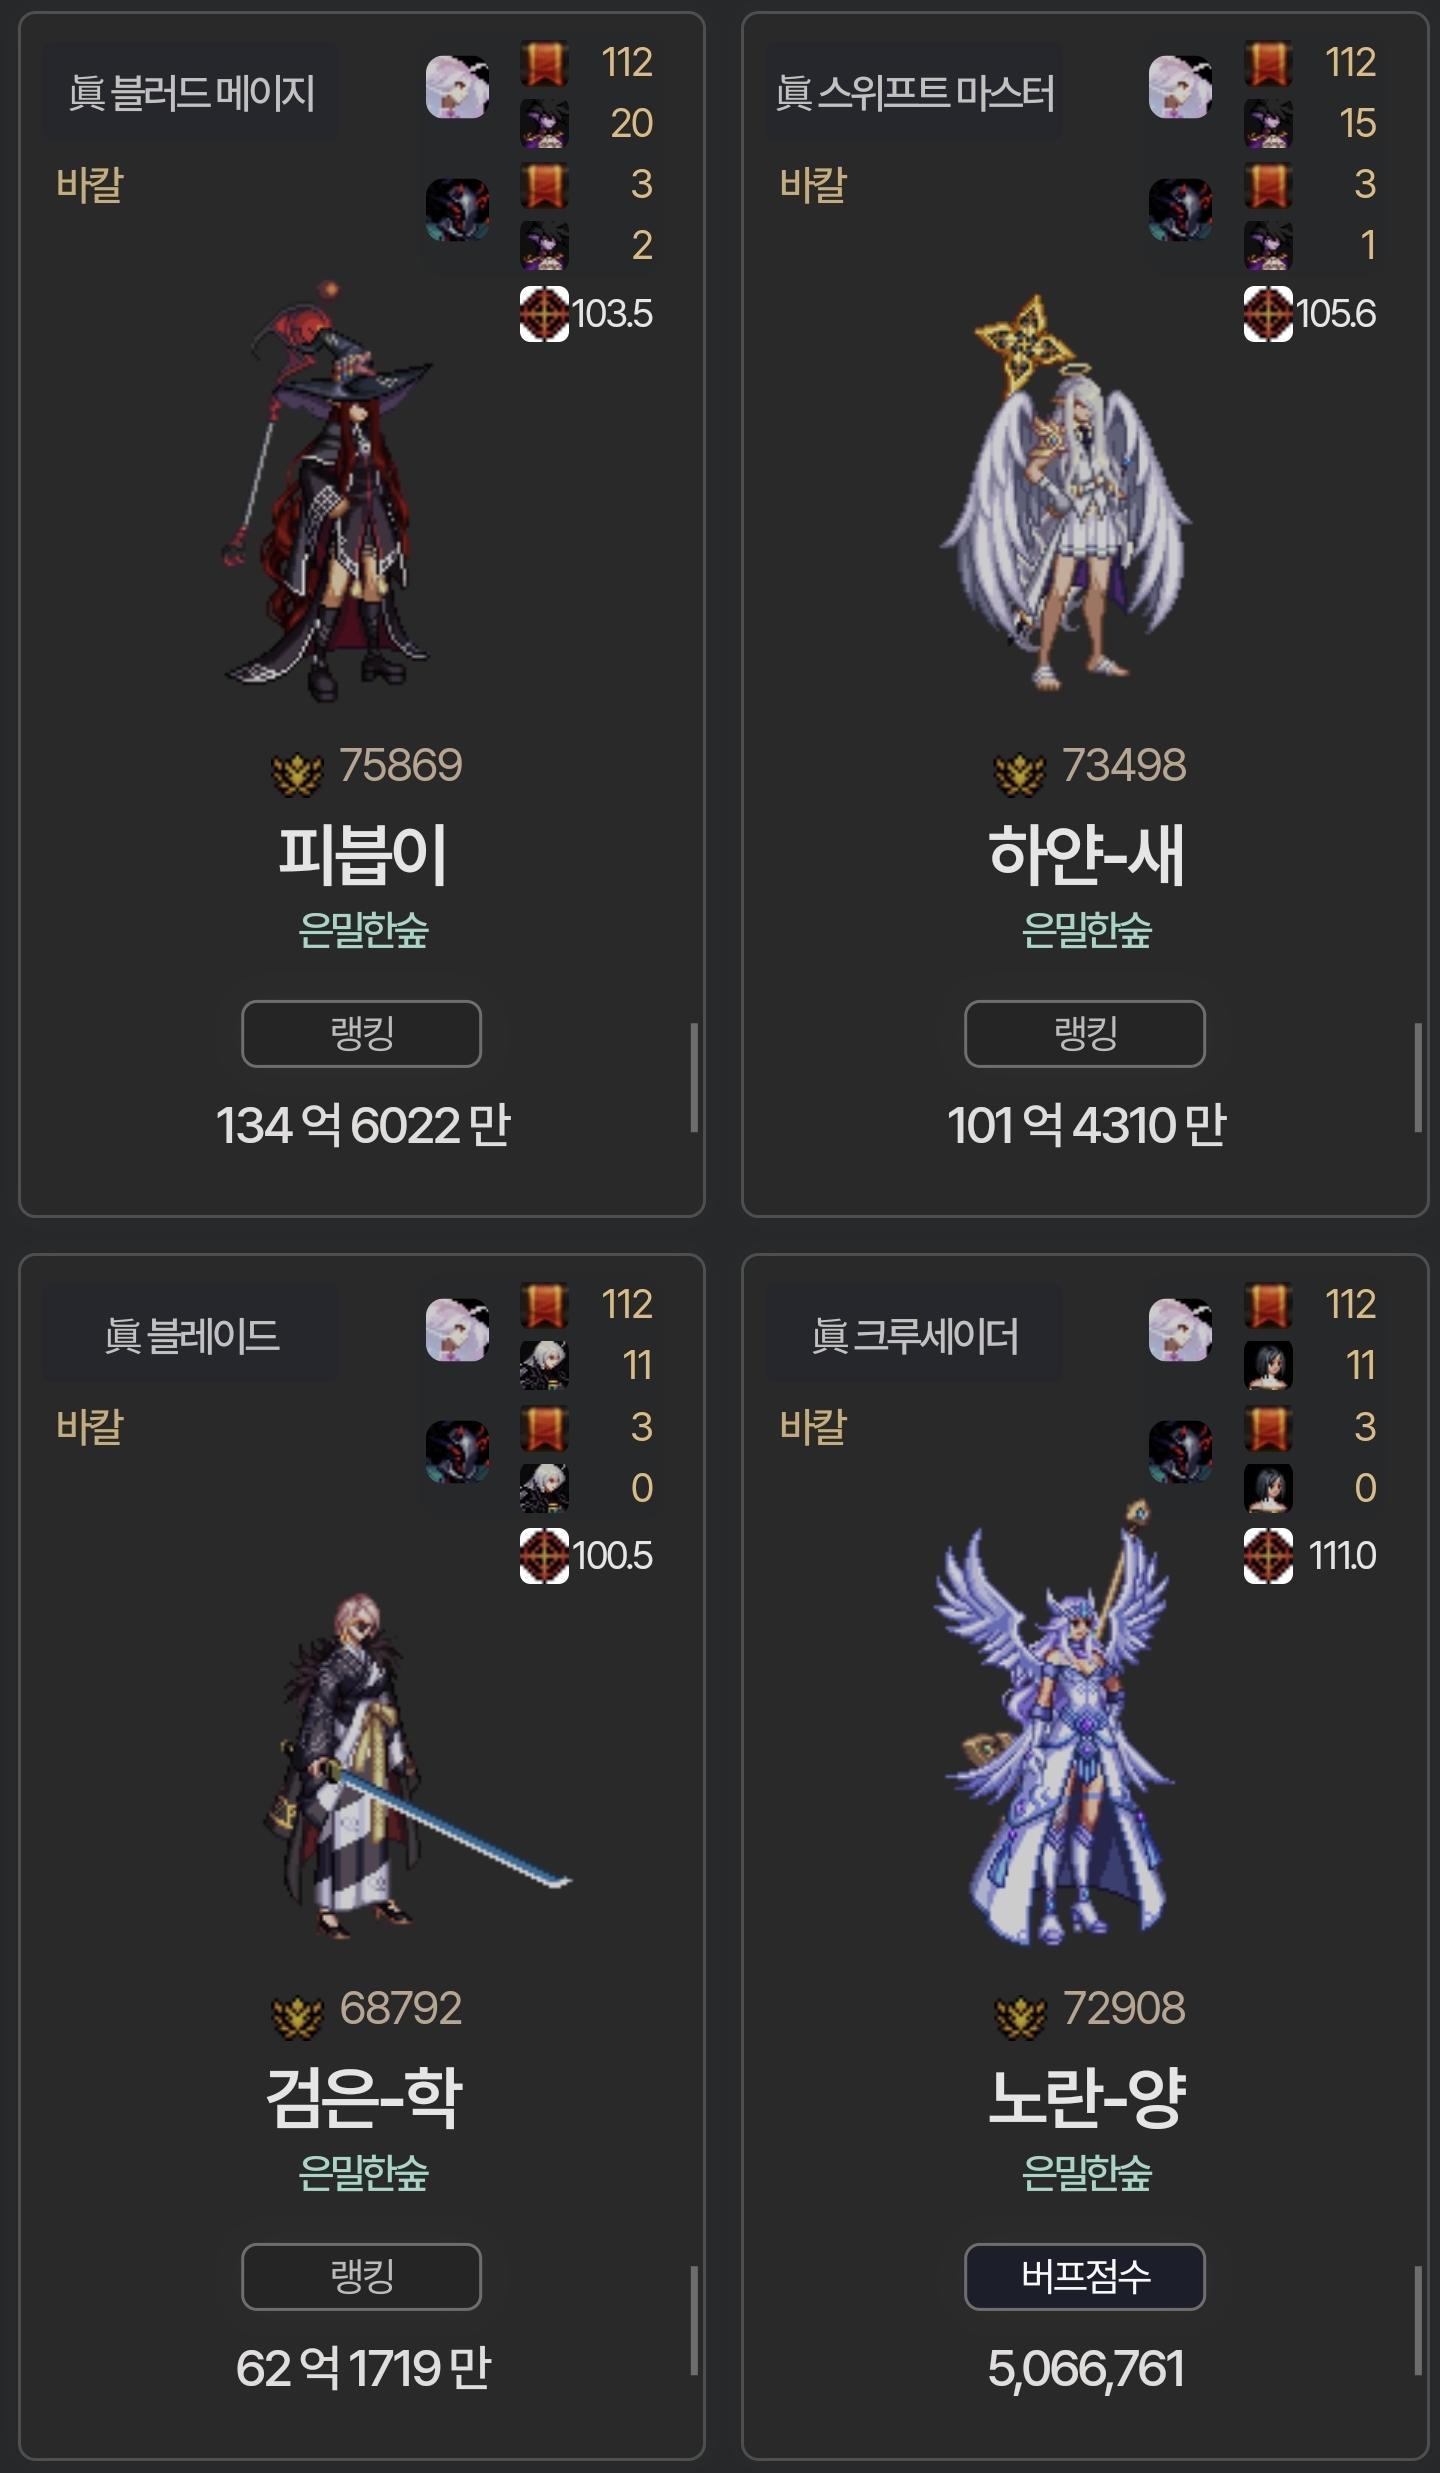Click the 버프점수 button under 노란-양
The width and height of the screenshot is (1440, 2473).
[x=1085, y=2277]
